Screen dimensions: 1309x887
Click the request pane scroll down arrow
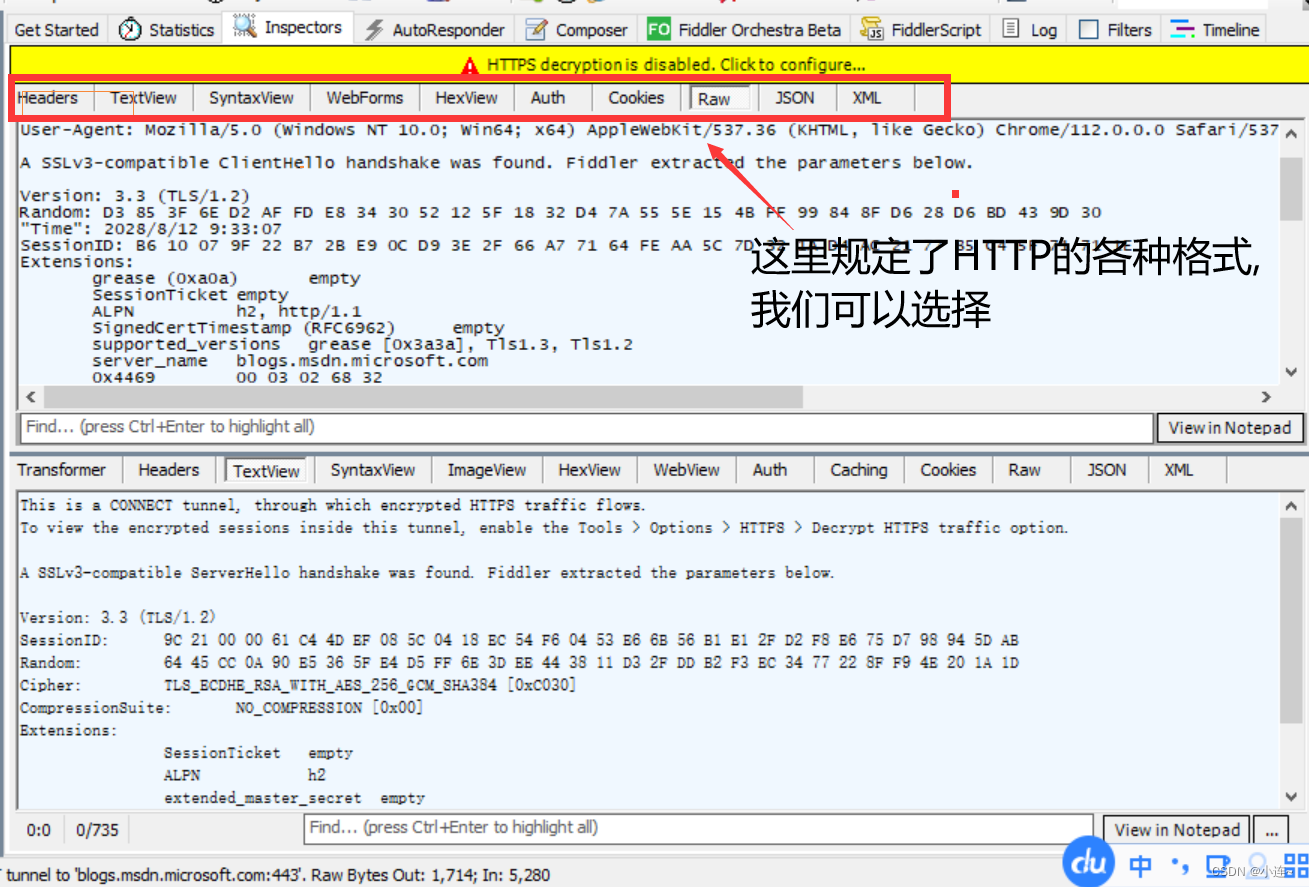point(1291,373)
